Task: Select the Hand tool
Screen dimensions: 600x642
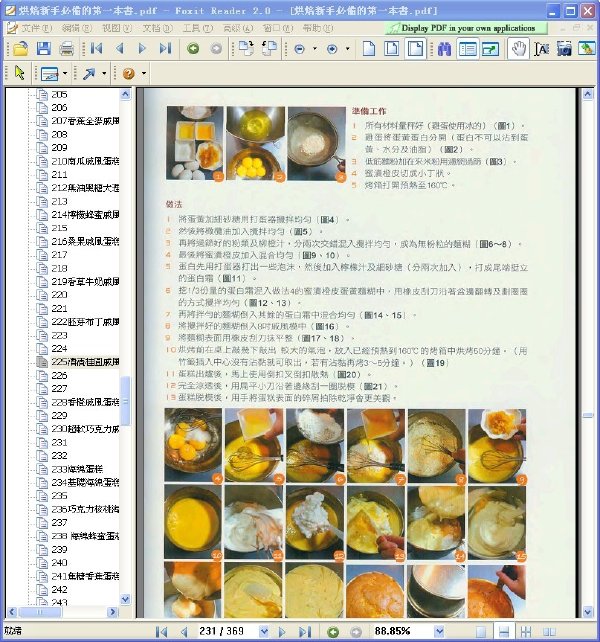Action: [518, 49]
